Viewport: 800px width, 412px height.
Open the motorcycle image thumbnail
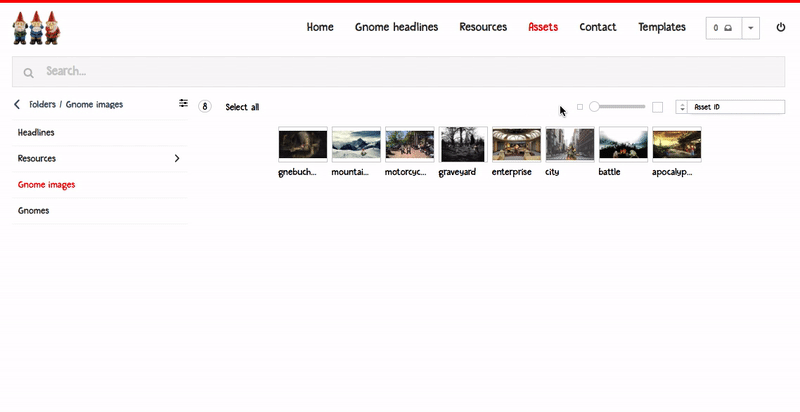410,144
